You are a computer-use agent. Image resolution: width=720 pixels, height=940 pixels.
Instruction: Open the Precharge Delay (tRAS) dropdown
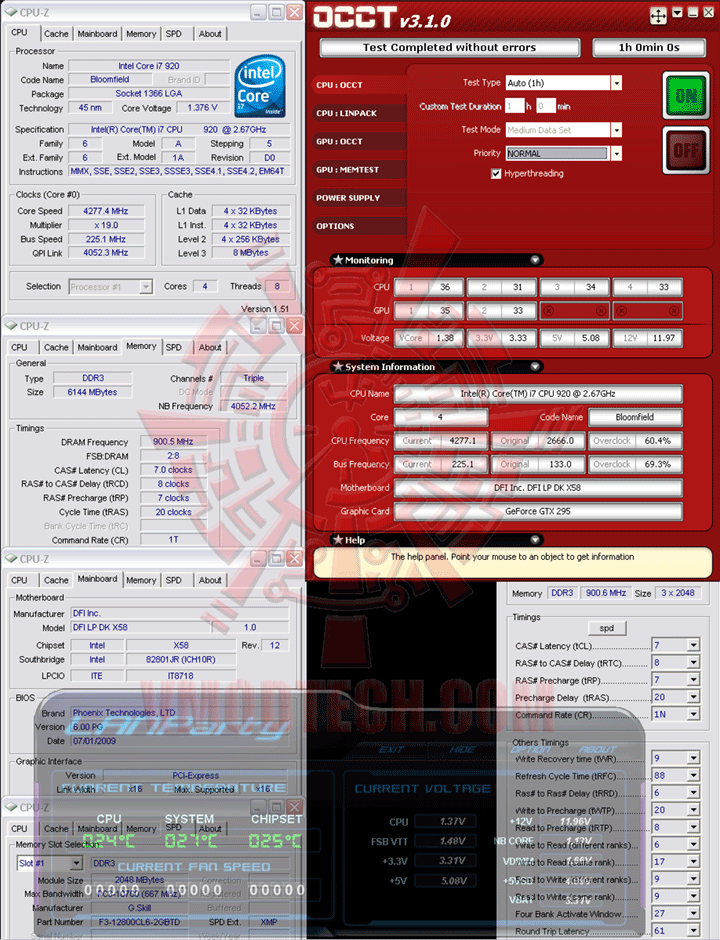pyautogui.click(x=693, y=697)
